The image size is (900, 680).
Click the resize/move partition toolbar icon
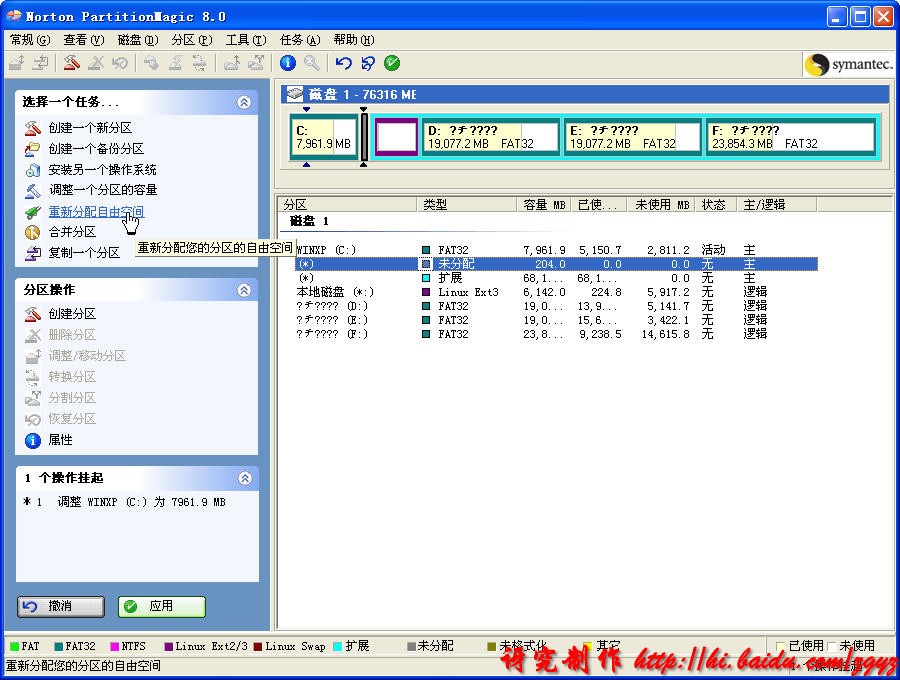[x=17, y=63]
